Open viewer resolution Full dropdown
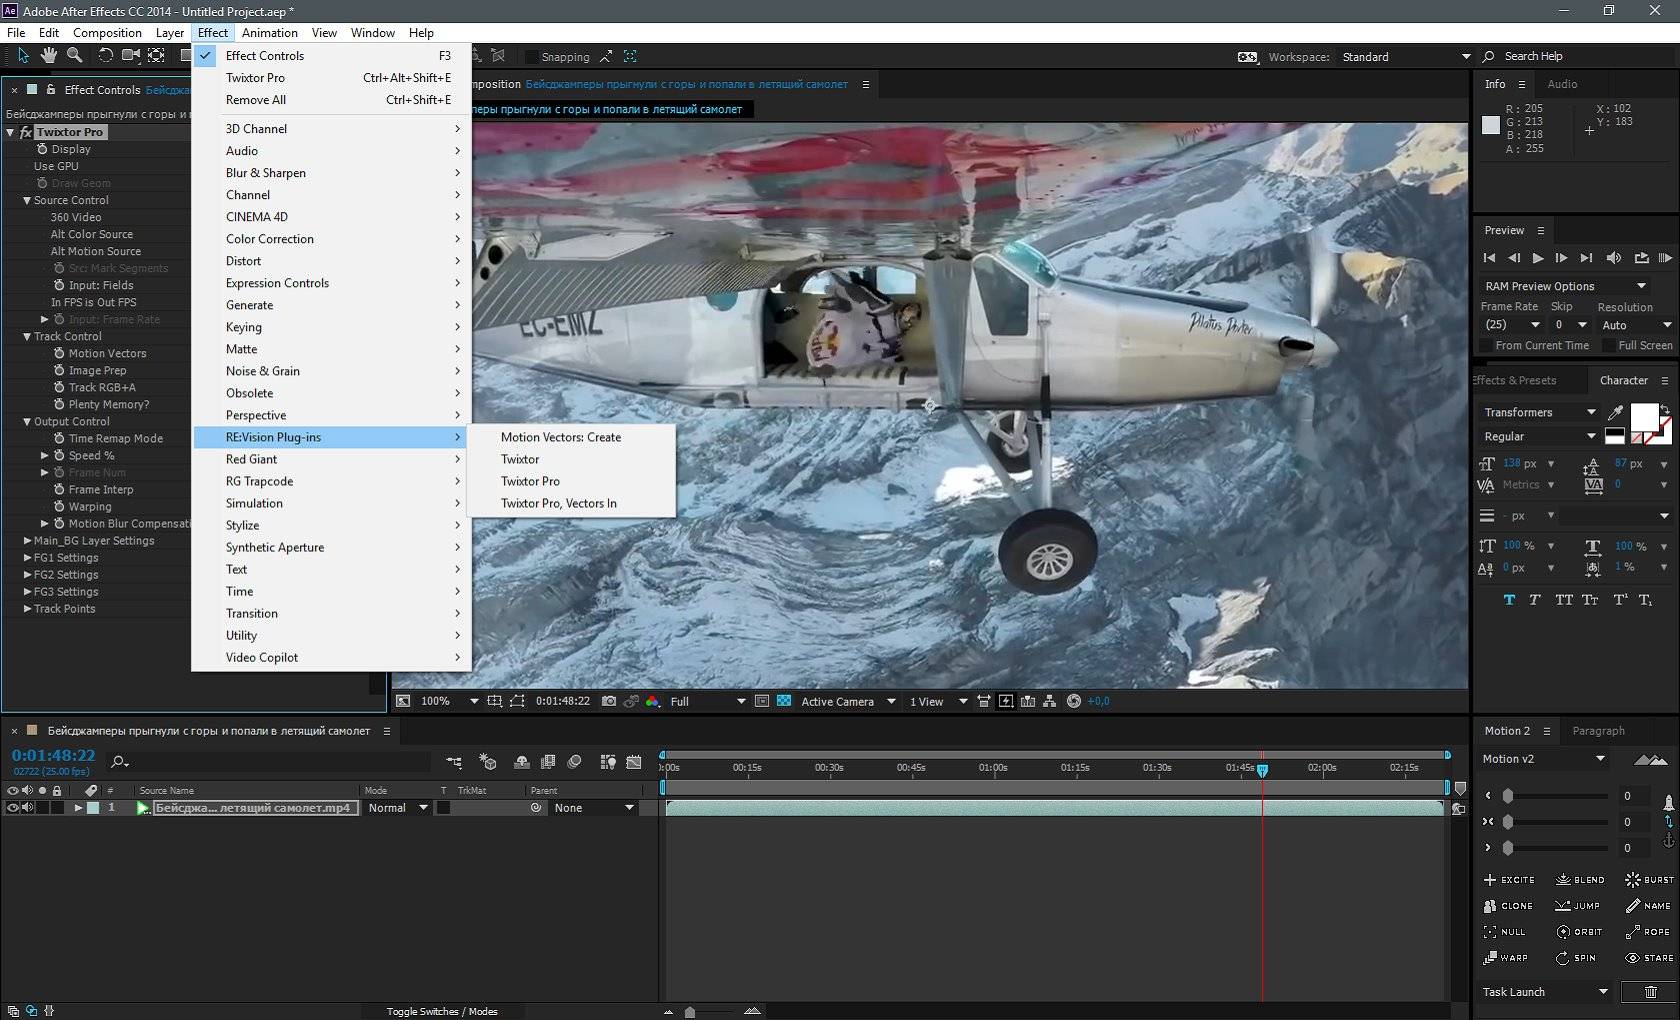Screen dimensions: 1680x1020 pos(707,701)
